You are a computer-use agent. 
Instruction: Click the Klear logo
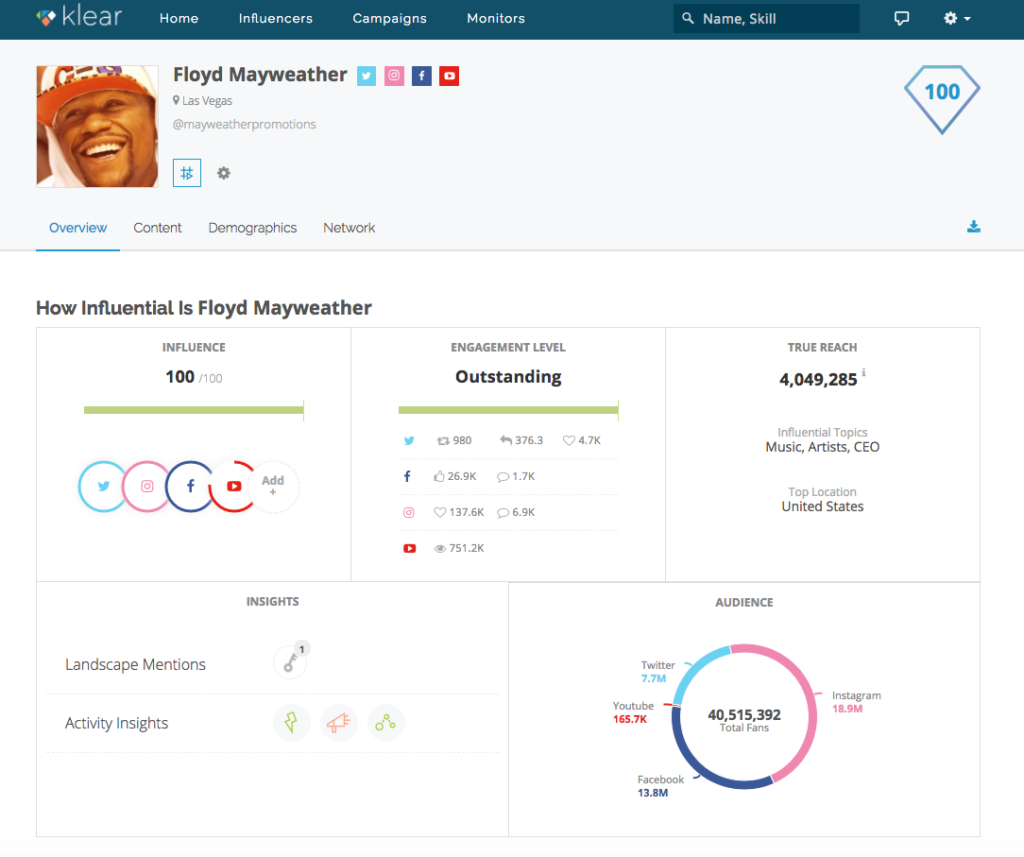[79, 17]
